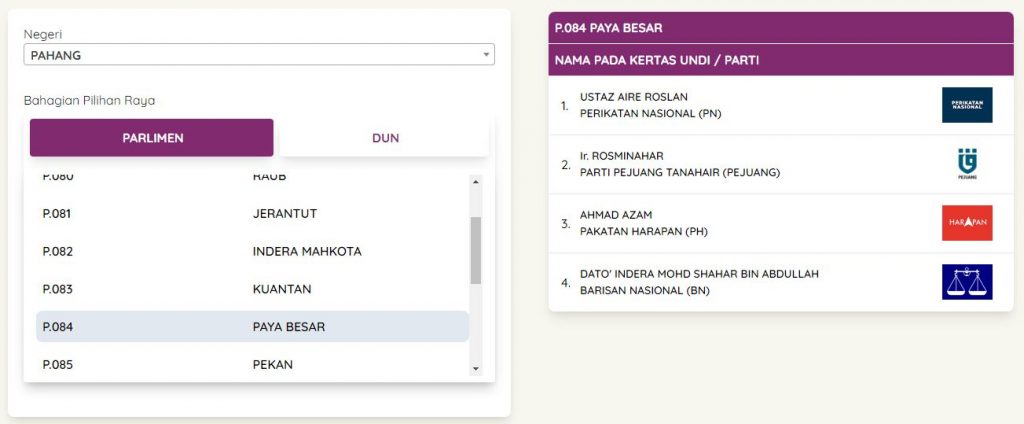The image size is (1024, 424).
Task: Open the Negeri dropdown showing PAHANG
Action: pyautogui.click(x=259, y=55)
